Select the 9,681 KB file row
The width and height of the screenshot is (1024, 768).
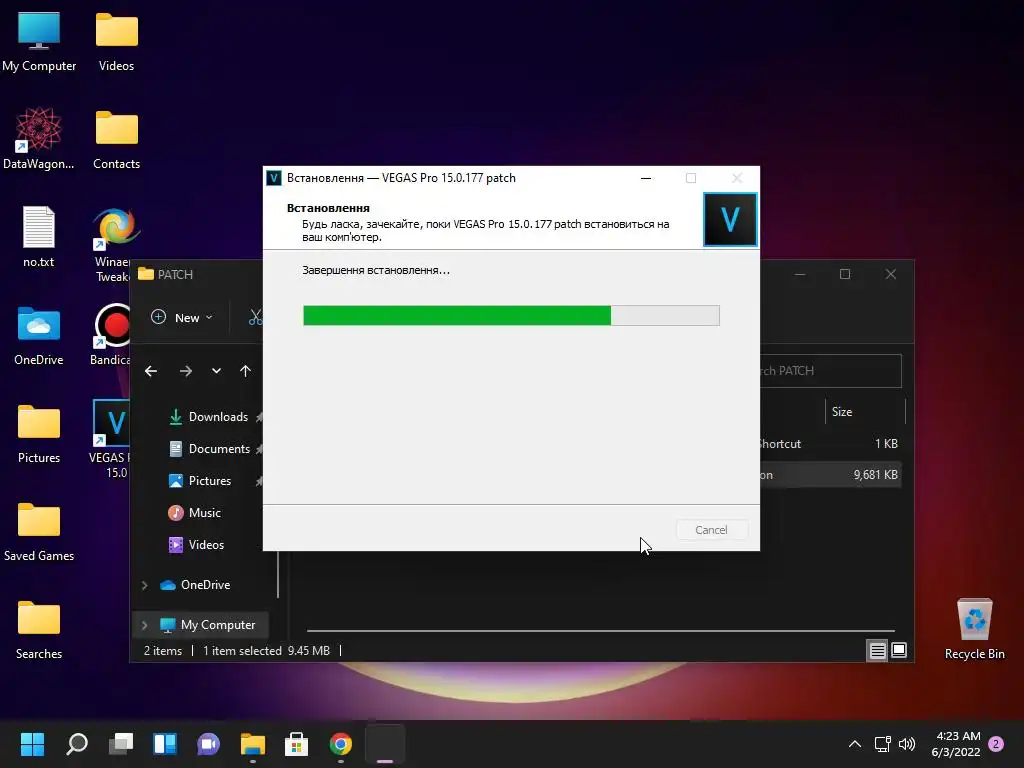pyautogui.click(x=831, y=475)
